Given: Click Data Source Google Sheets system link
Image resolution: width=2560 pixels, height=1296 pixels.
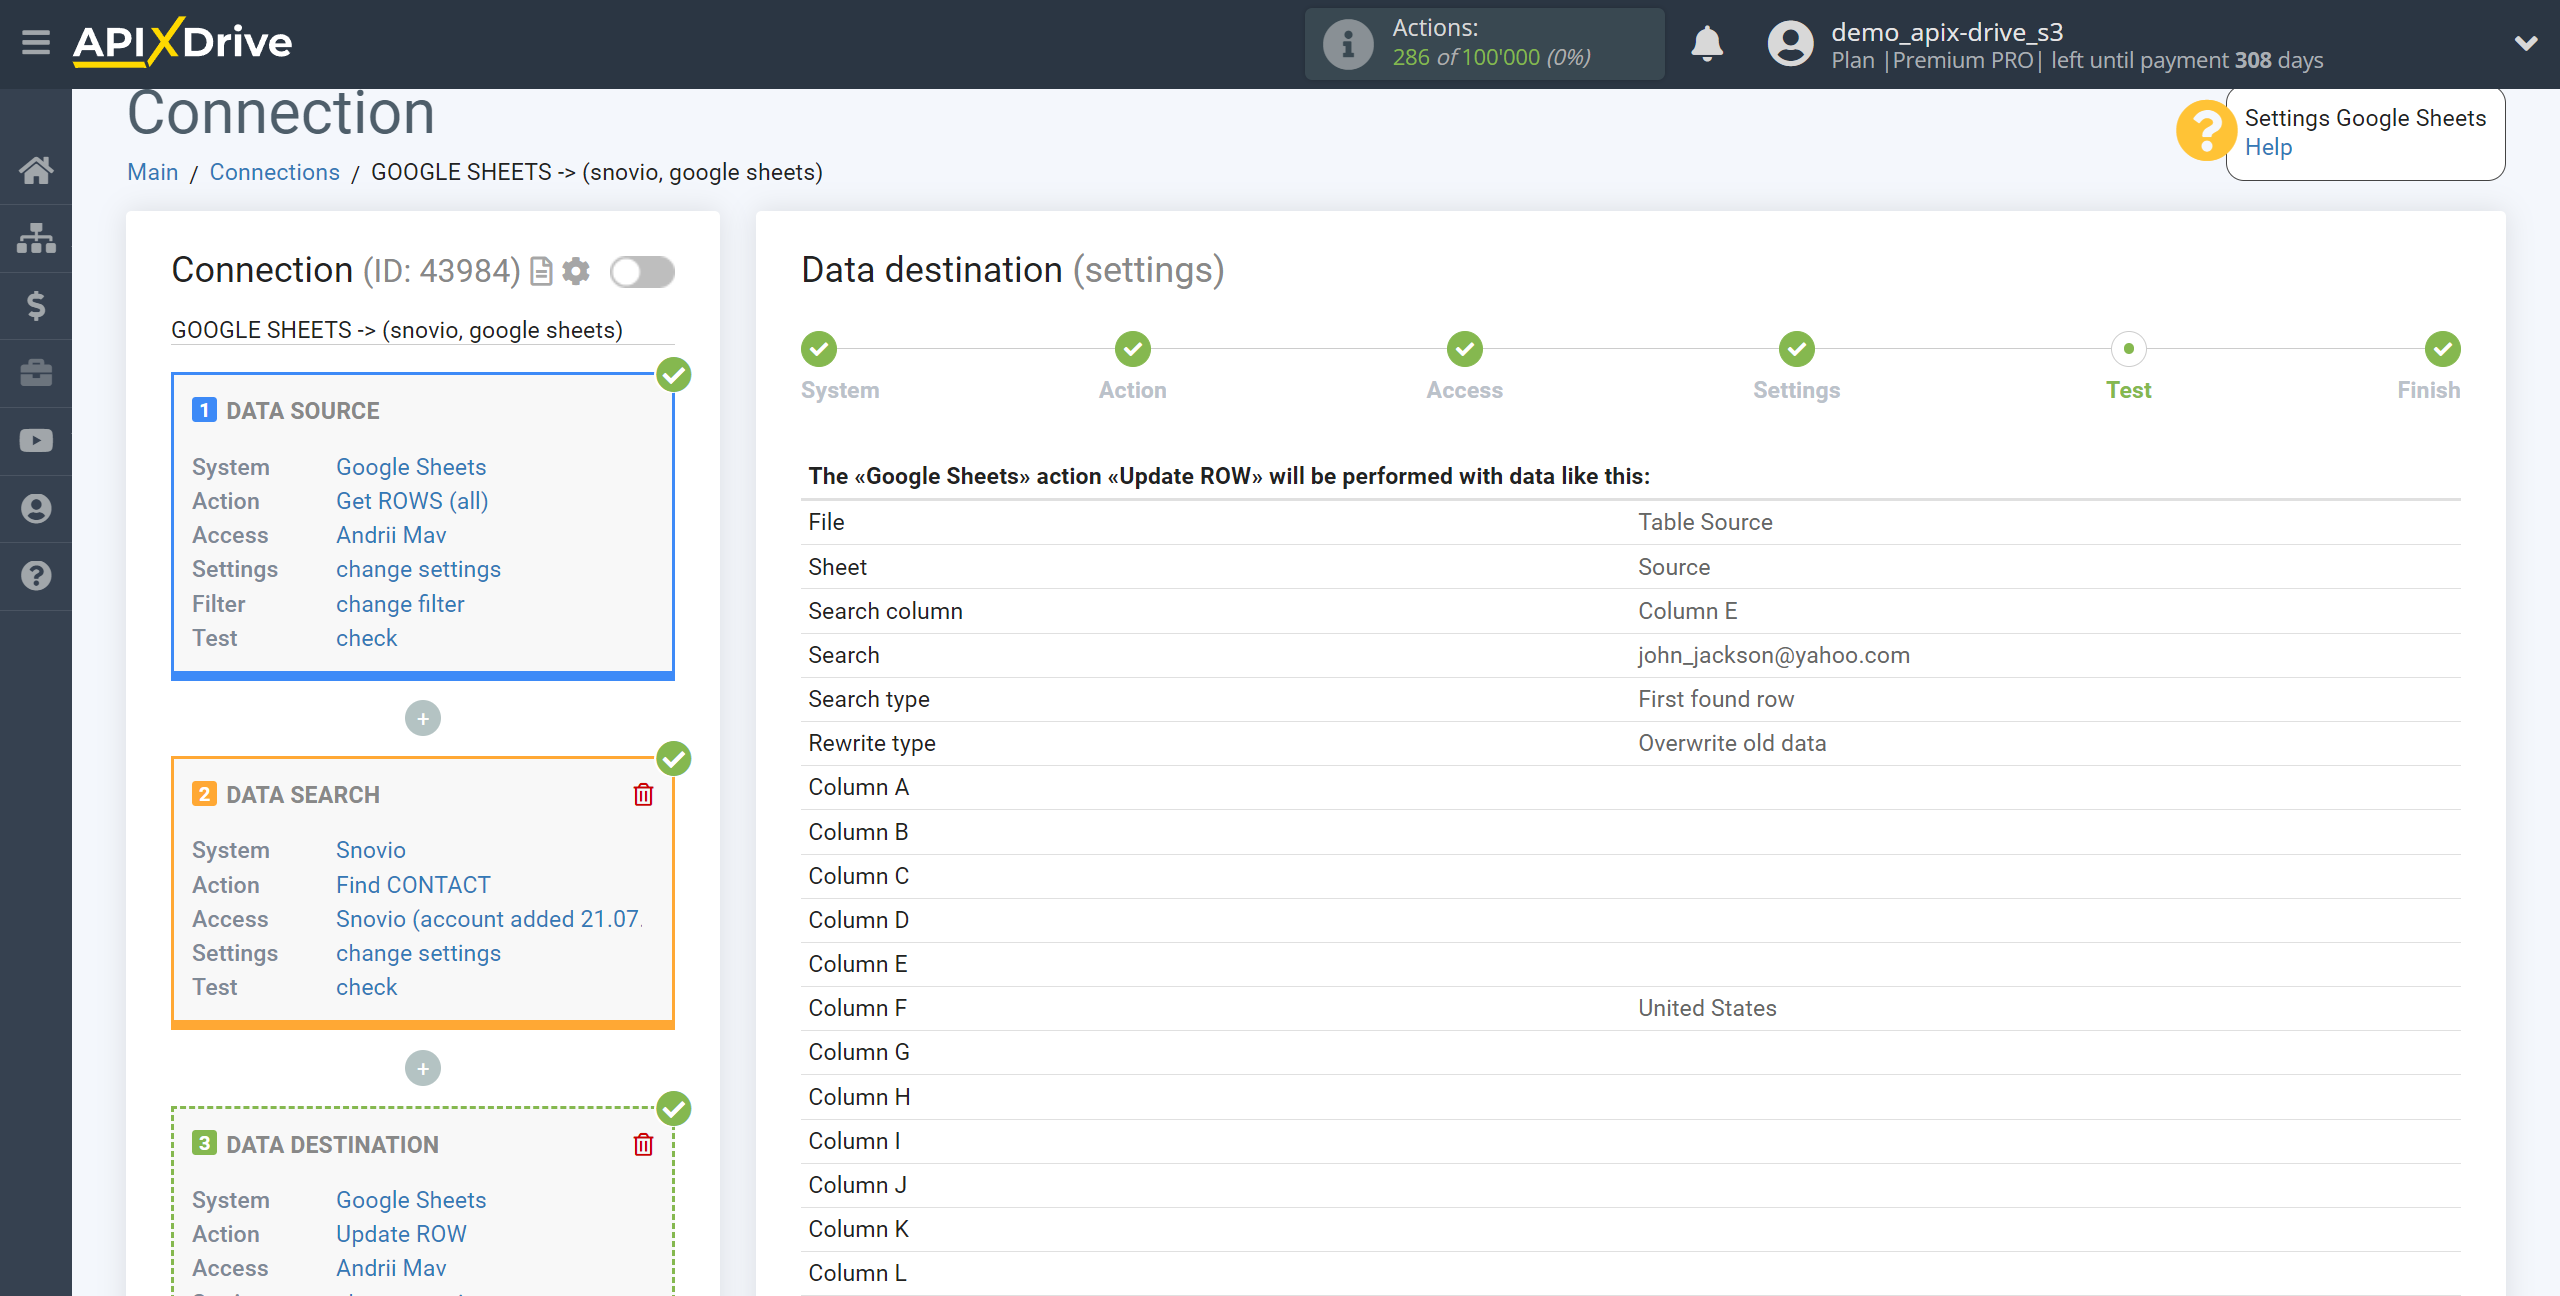Looking at the screenshot, I should (x=411, y=467).
